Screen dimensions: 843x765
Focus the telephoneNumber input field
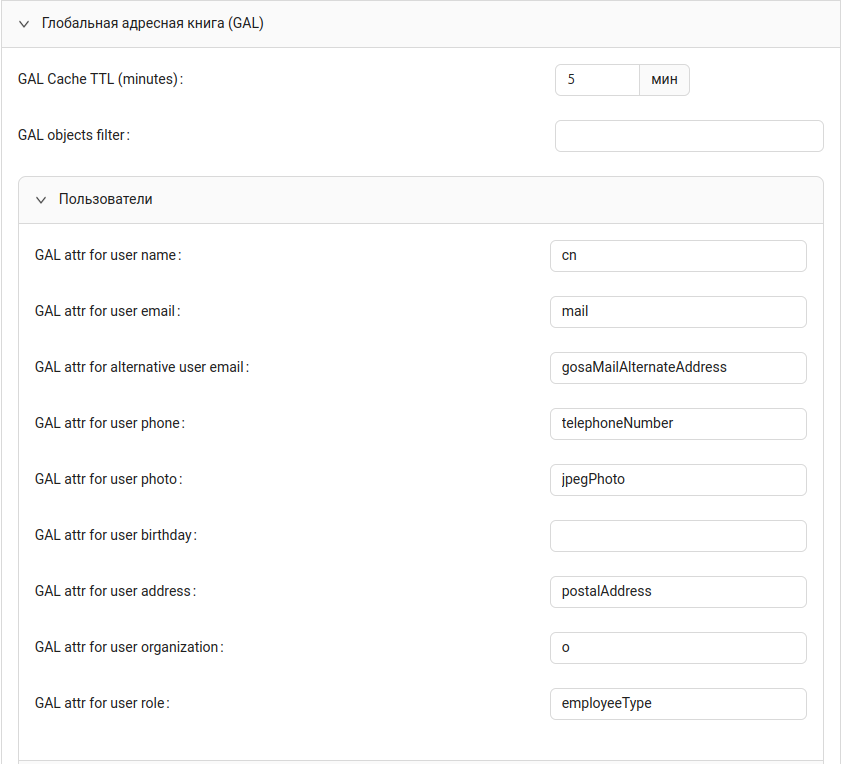tap(677, 423)
